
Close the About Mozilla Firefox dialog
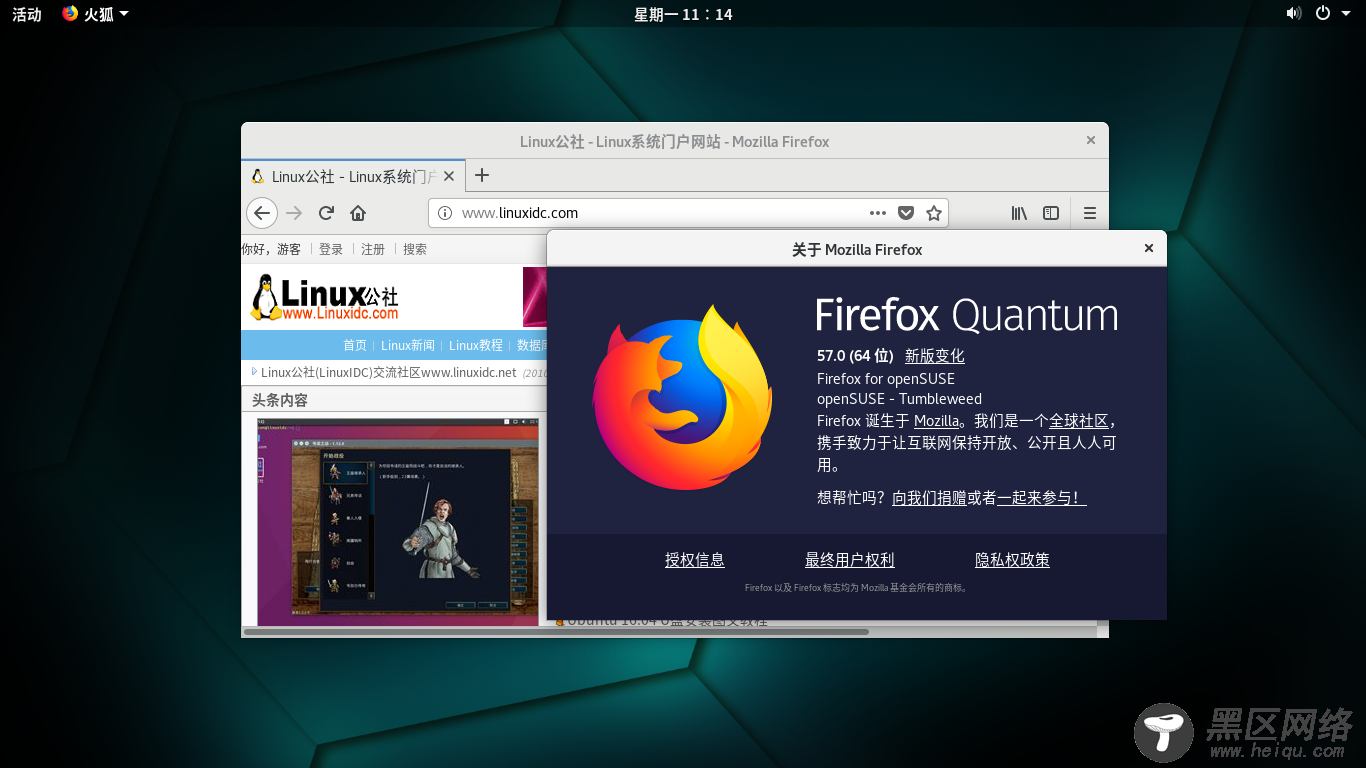[1149, 248]
